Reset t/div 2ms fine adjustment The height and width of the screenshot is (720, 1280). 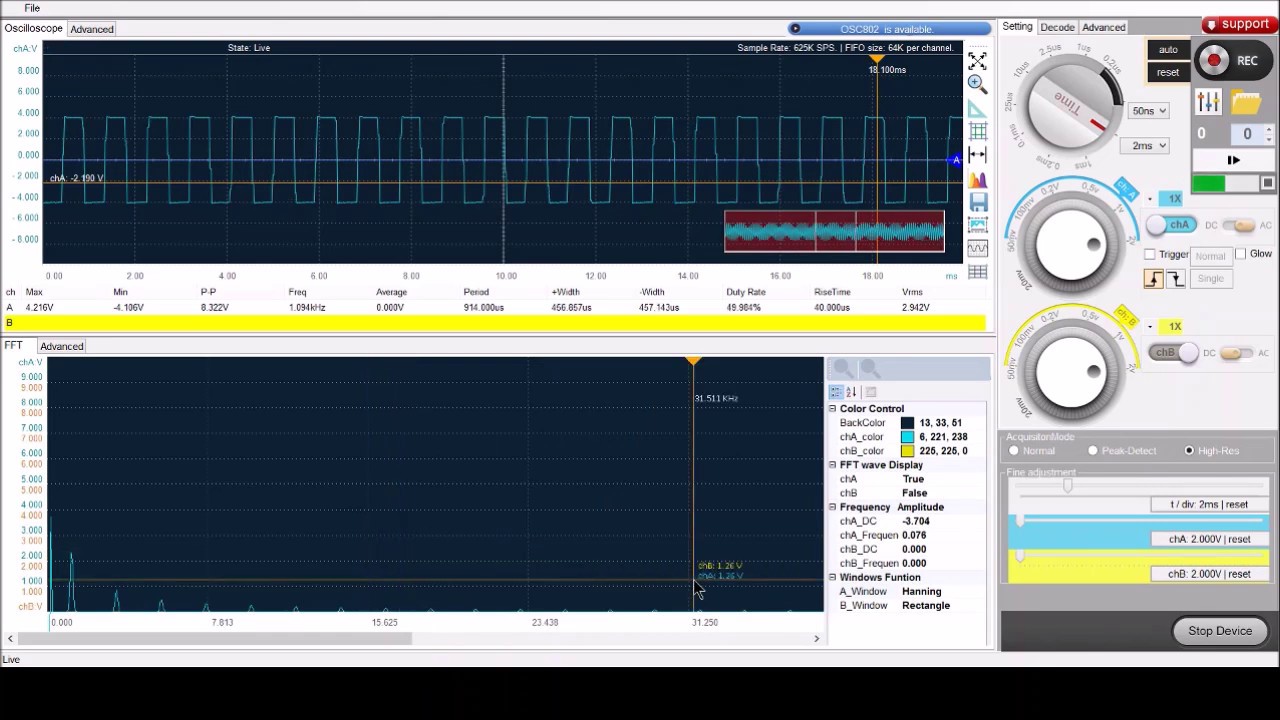(1209, 505)
